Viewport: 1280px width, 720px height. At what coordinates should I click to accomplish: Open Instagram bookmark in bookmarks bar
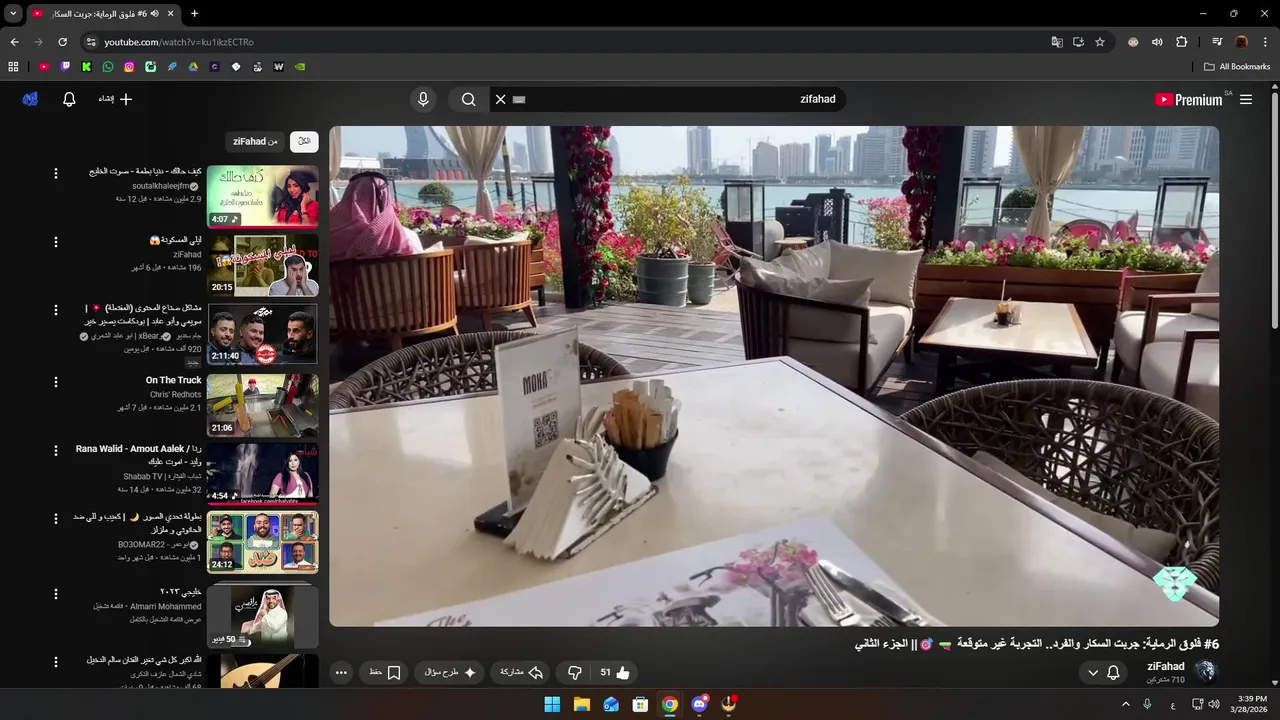tap(129, 67)
